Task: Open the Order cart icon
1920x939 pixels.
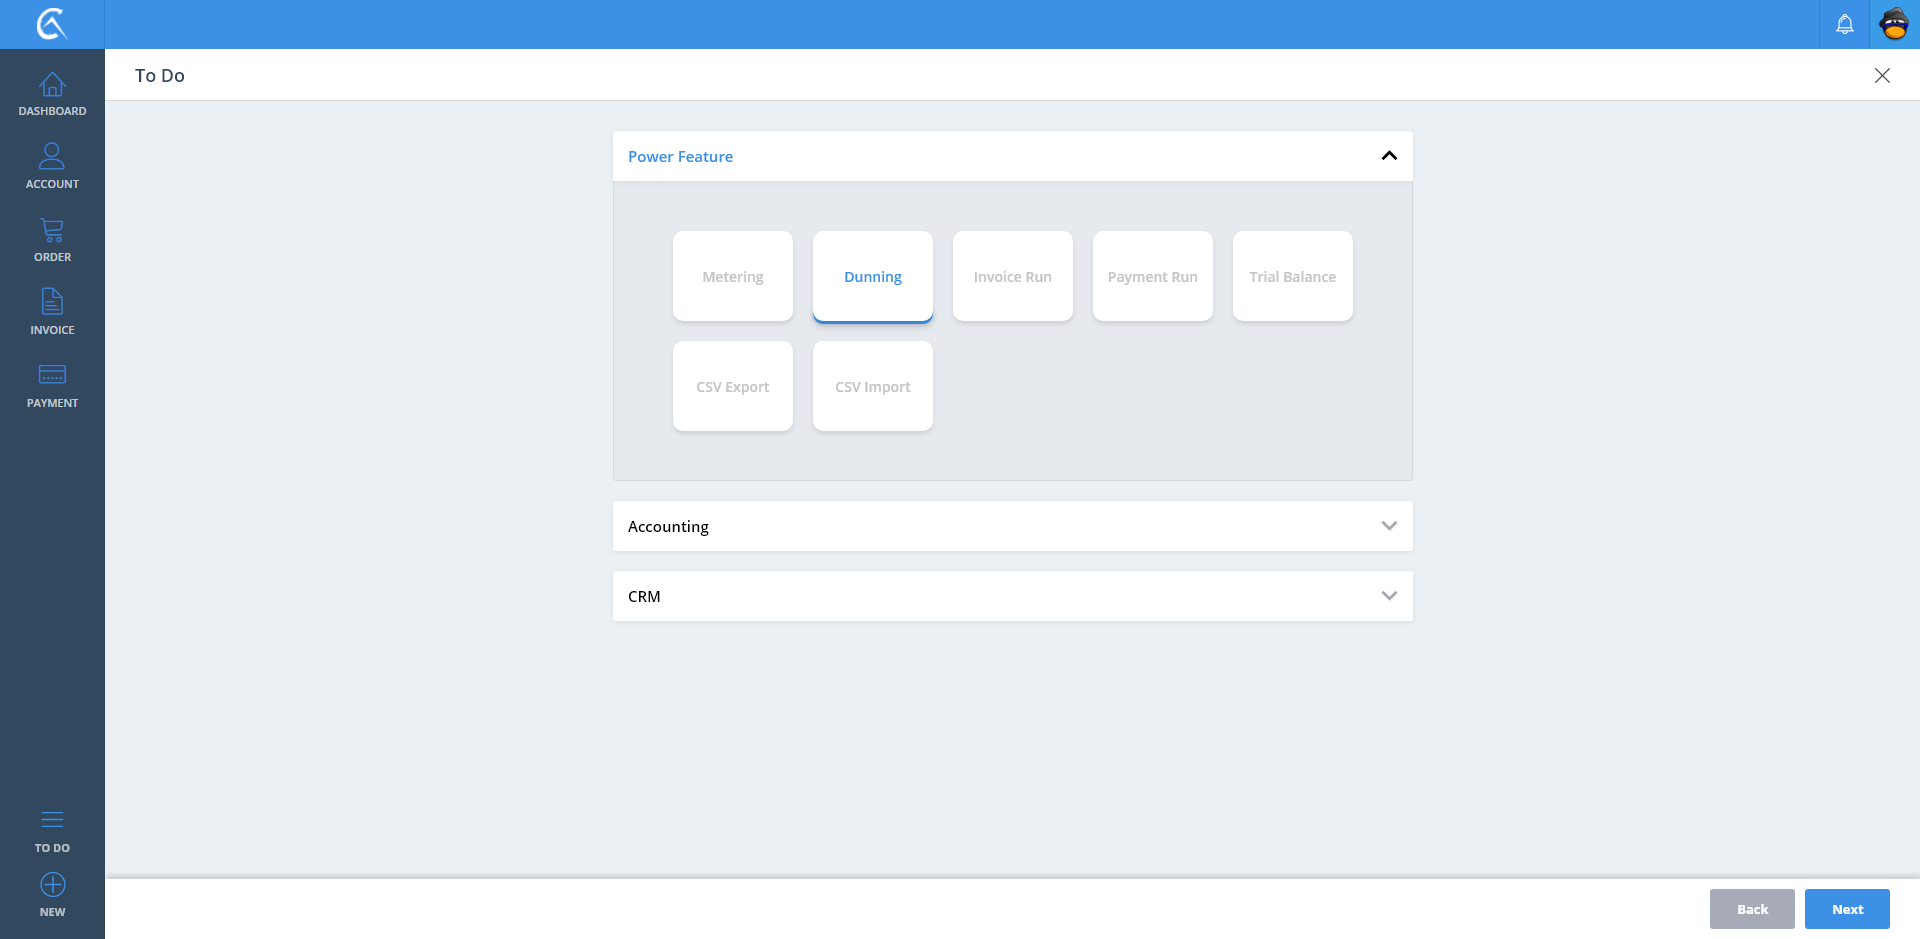Action: (52, 231)
